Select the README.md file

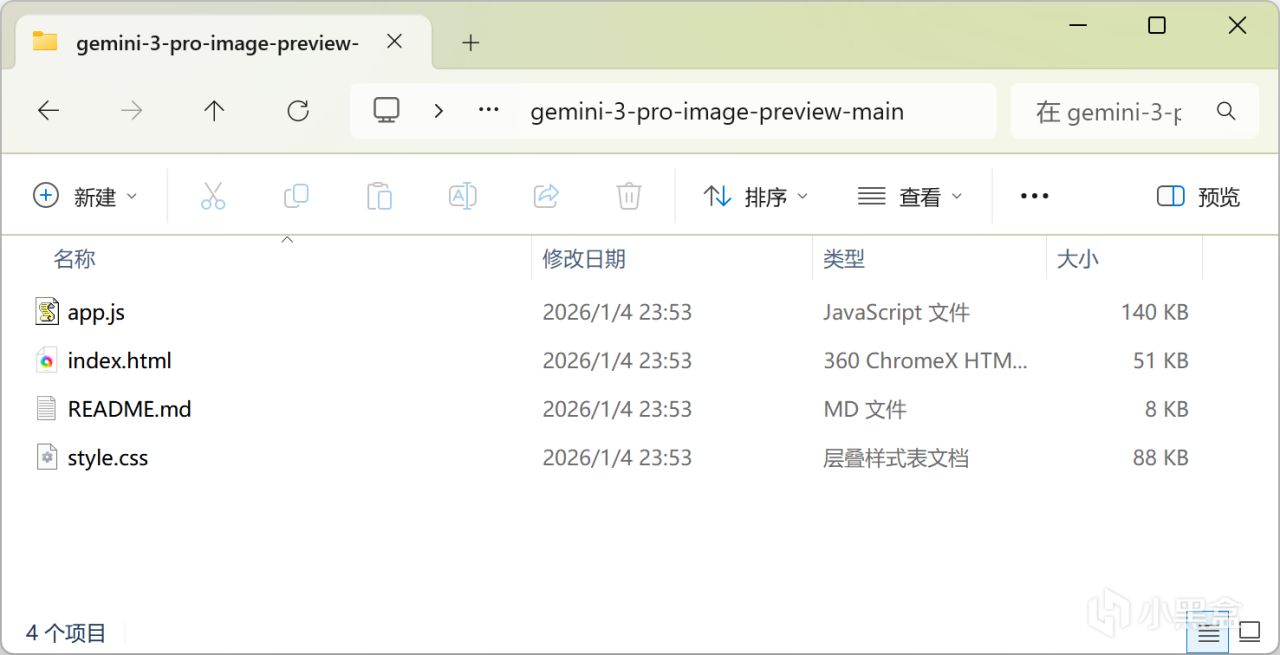[x=129, y=409]
